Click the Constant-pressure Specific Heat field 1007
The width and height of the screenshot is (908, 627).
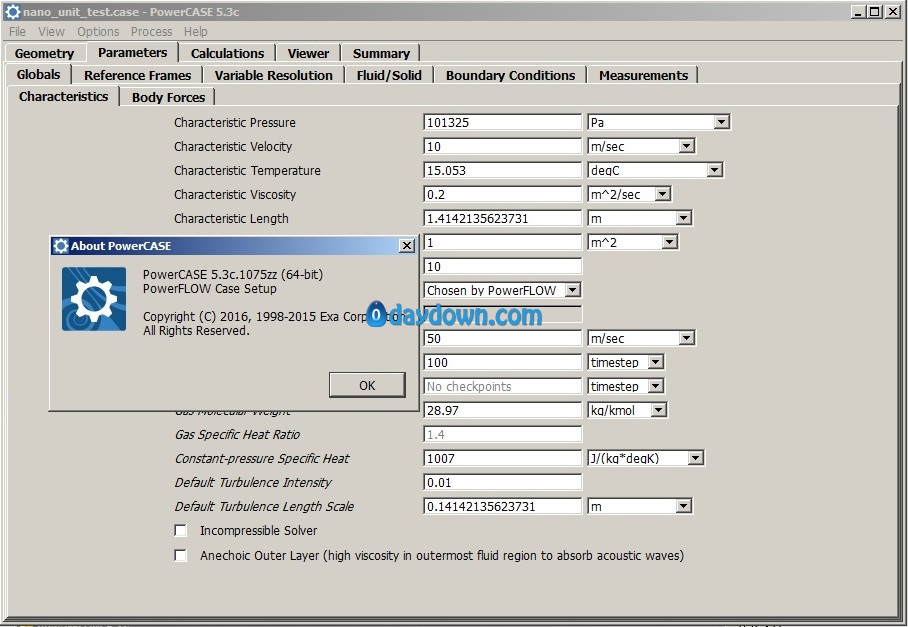502,458
